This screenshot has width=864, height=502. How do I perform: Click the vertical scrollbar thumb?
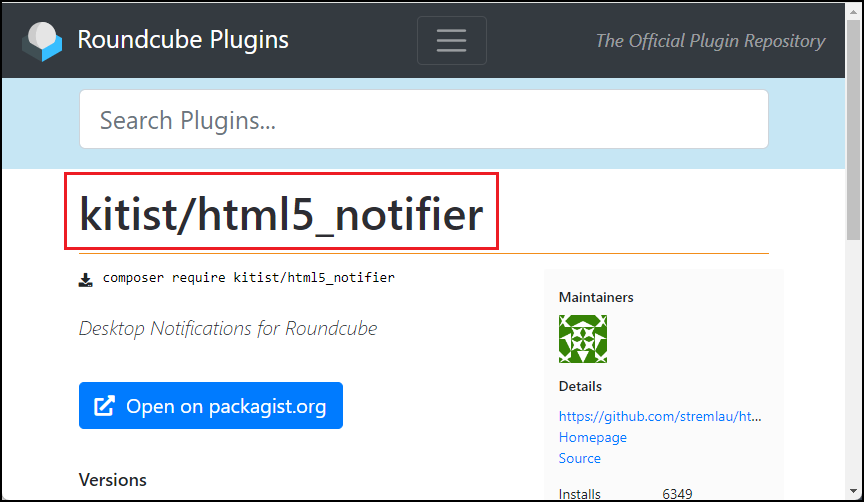click(x=854, y=129)
